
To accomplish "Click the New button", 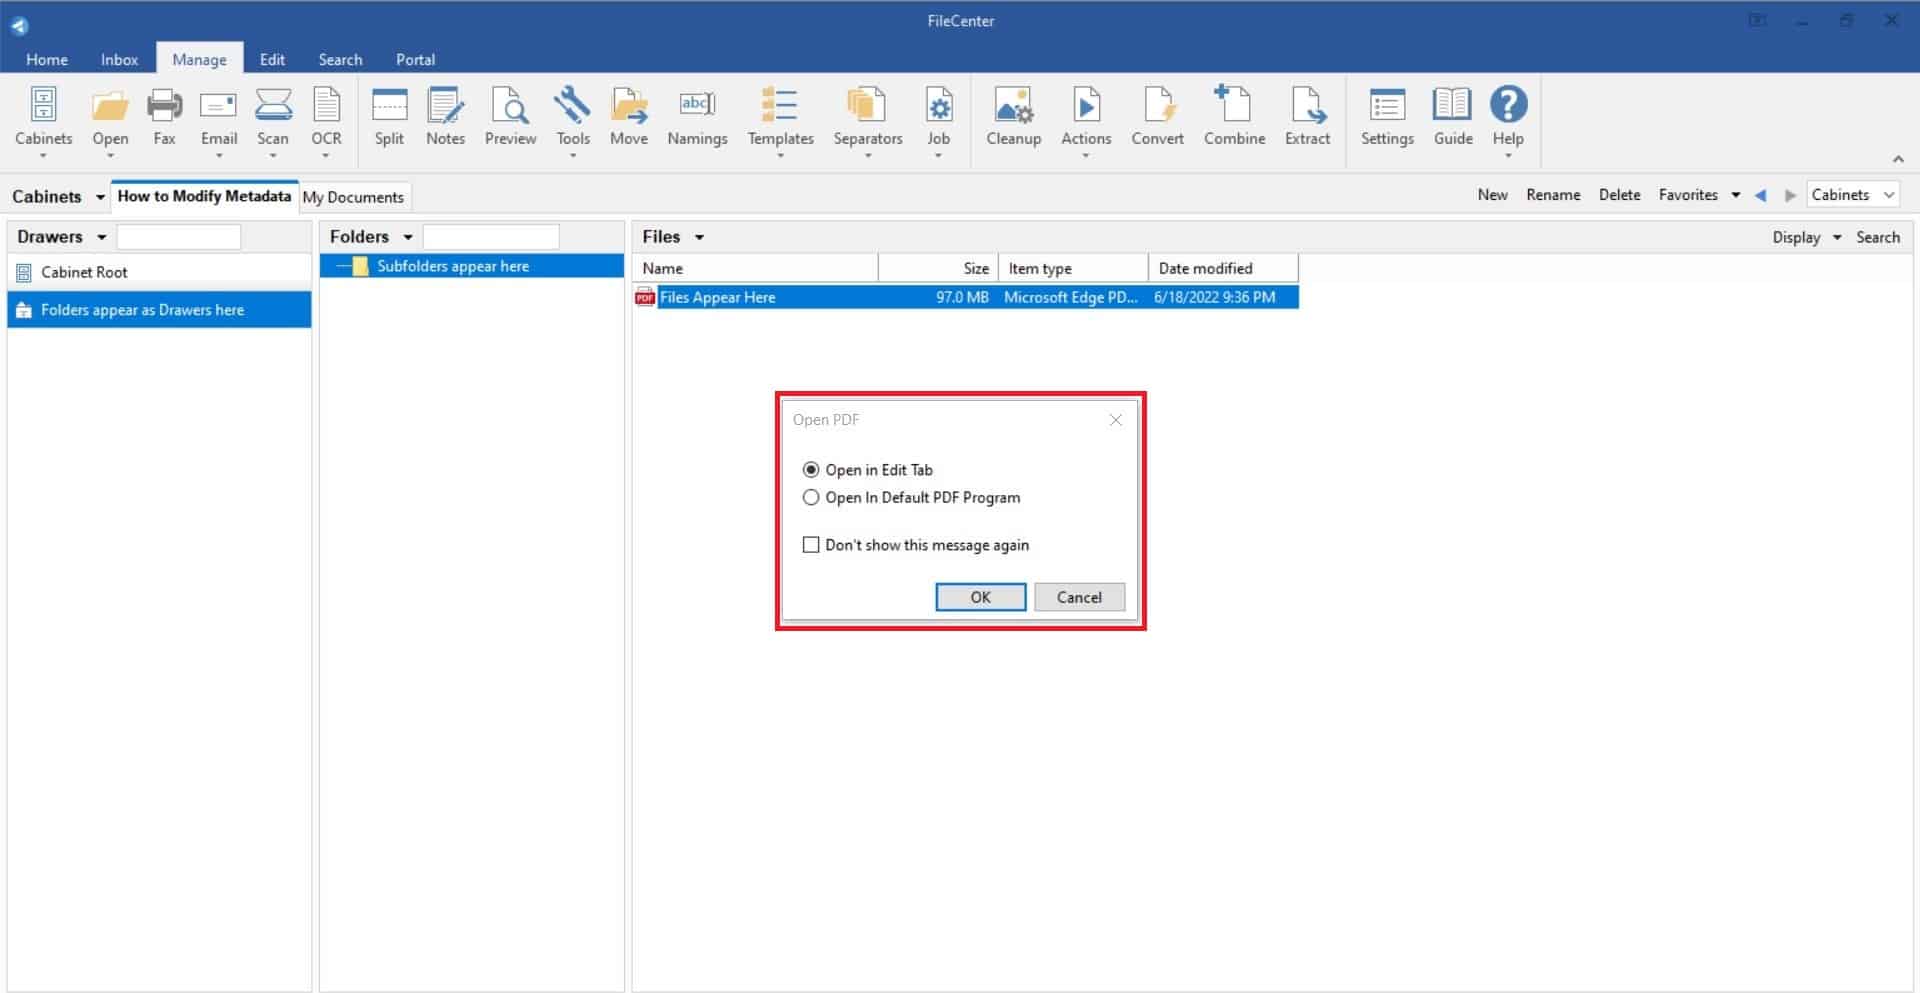I will click(1492, 195).
